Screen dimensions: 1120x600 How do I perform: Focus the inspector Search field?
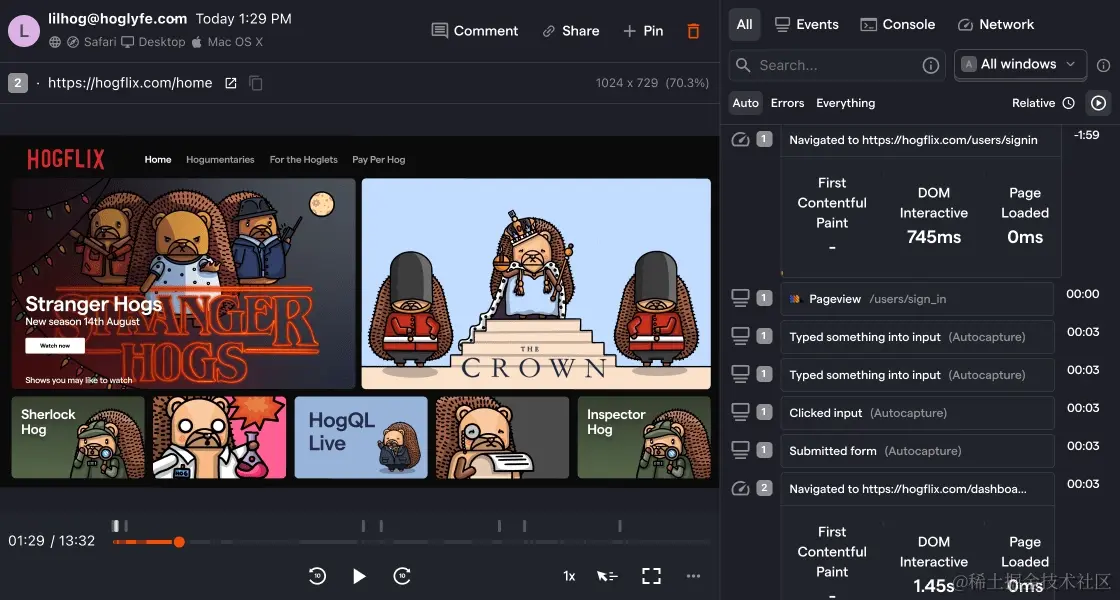point(836,65)
